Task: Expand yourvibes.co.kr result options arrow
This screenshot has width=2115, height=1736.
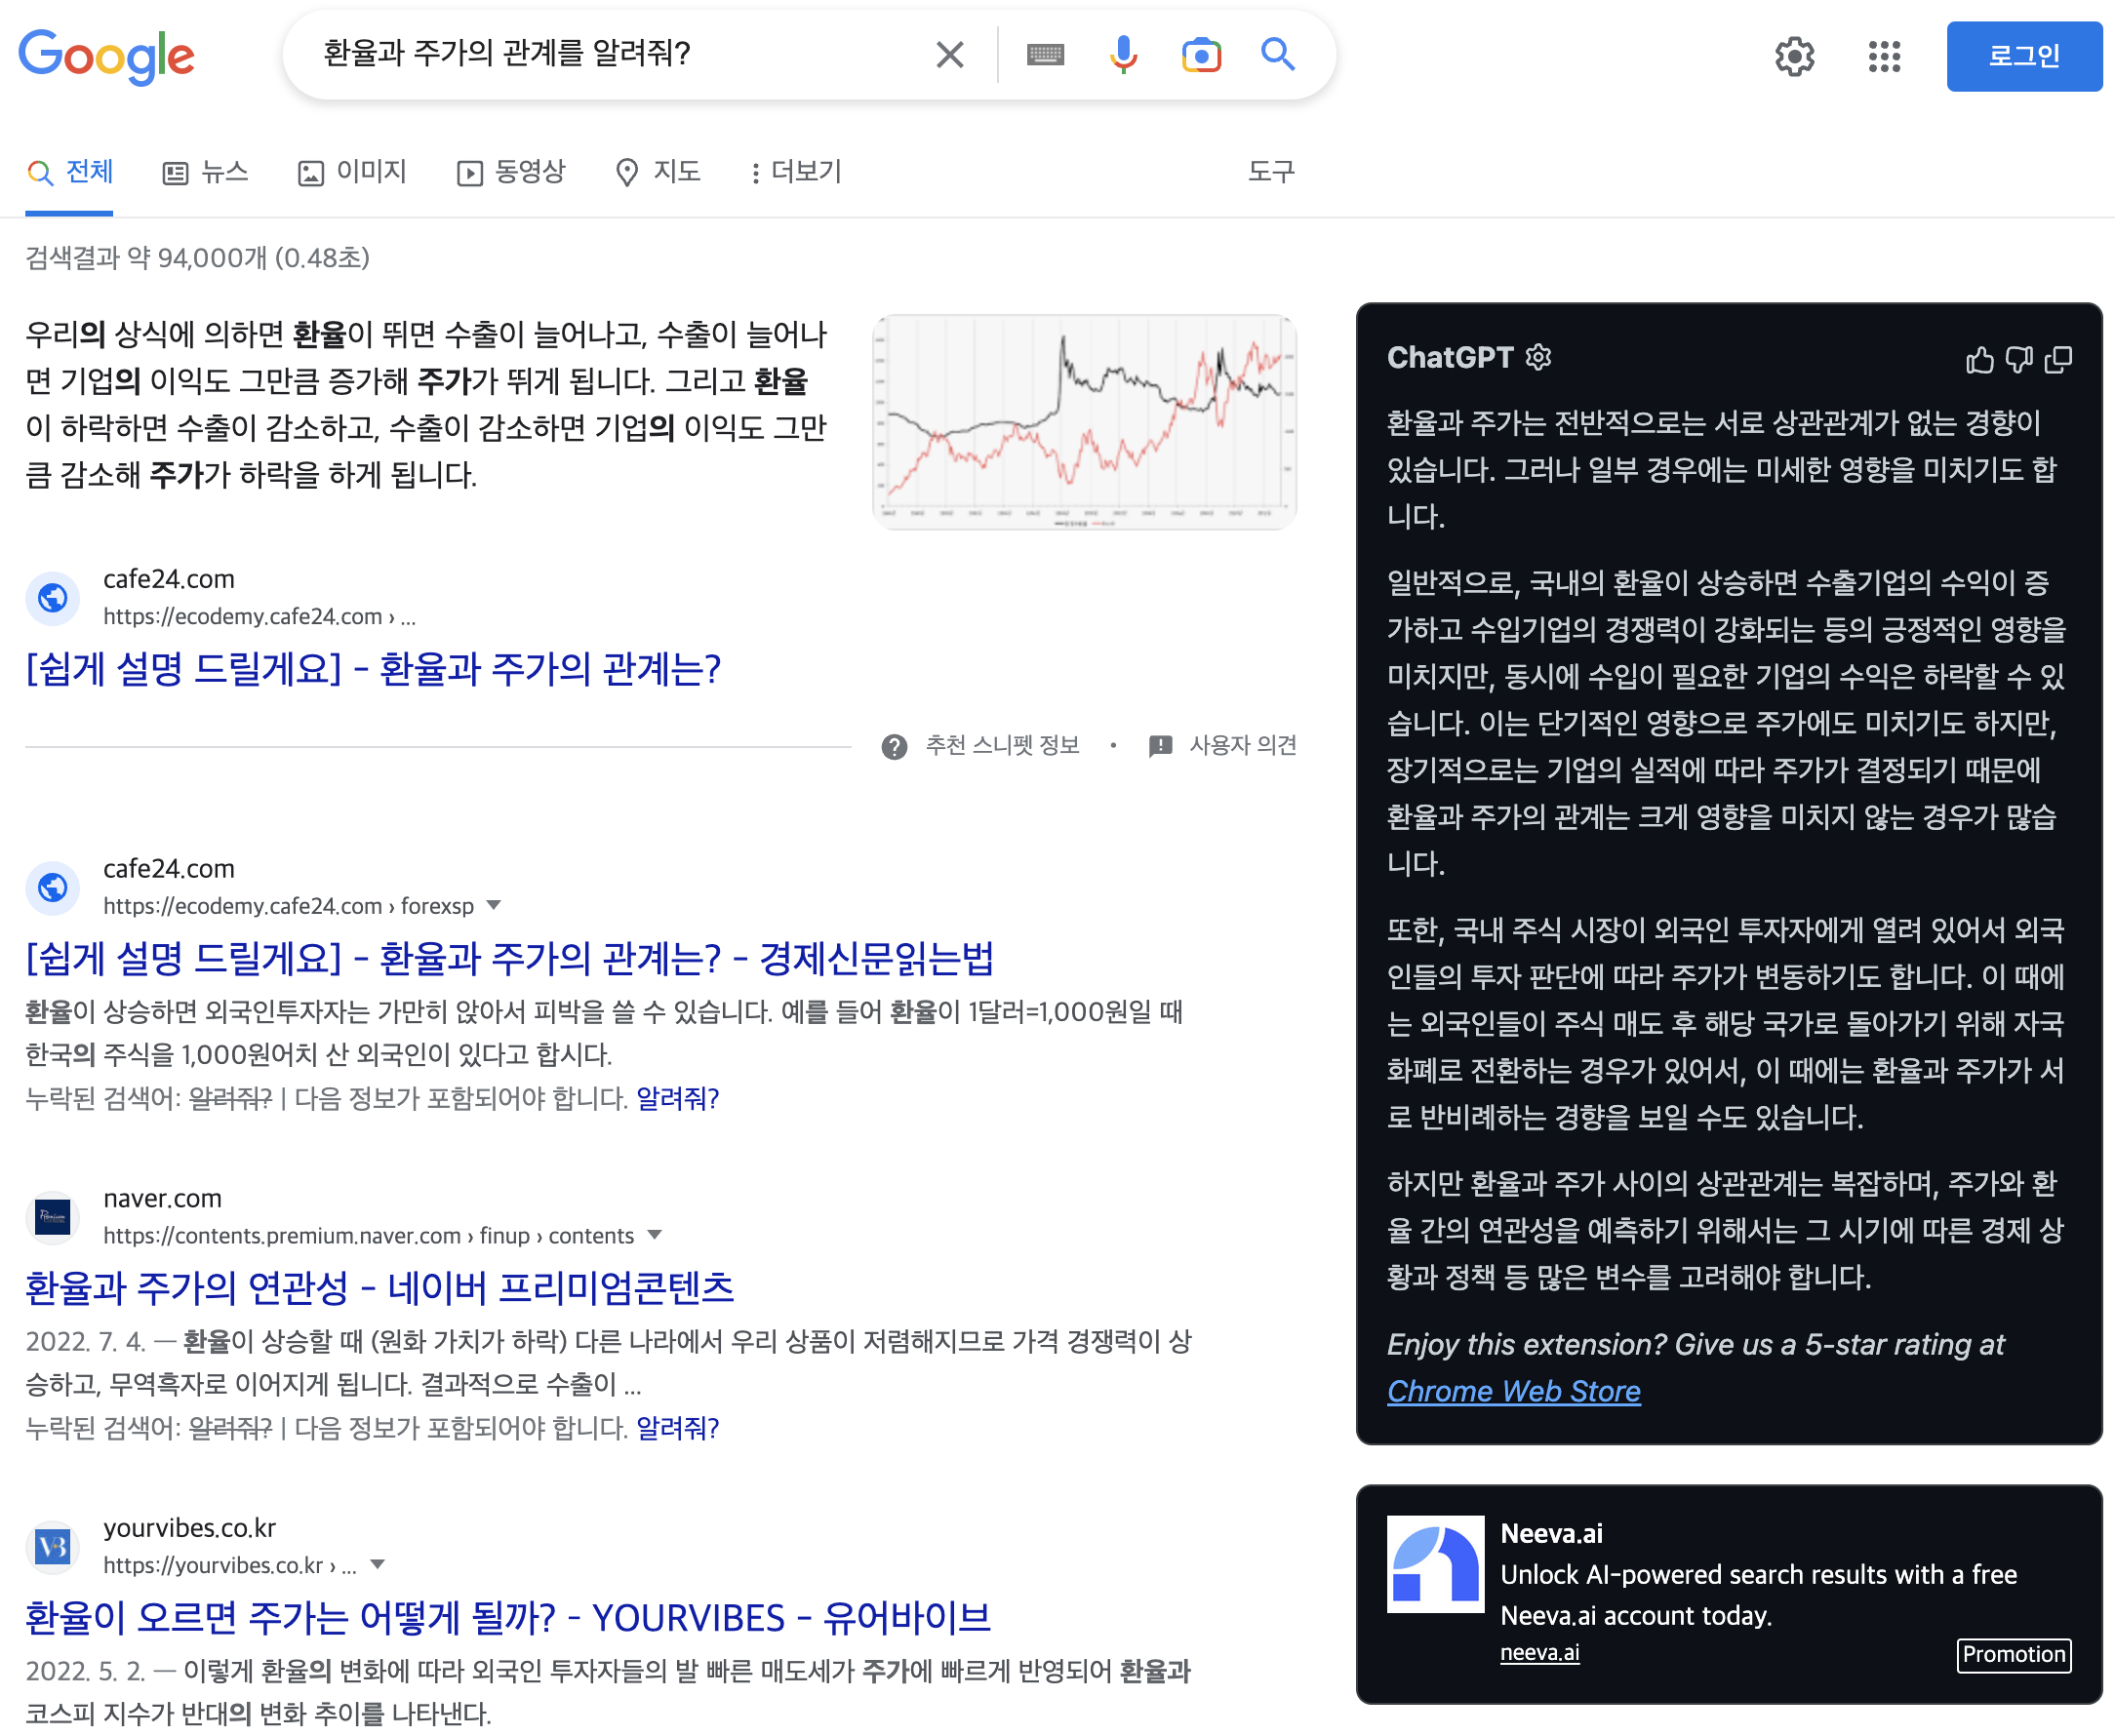Action: (x=377, y=1564)
